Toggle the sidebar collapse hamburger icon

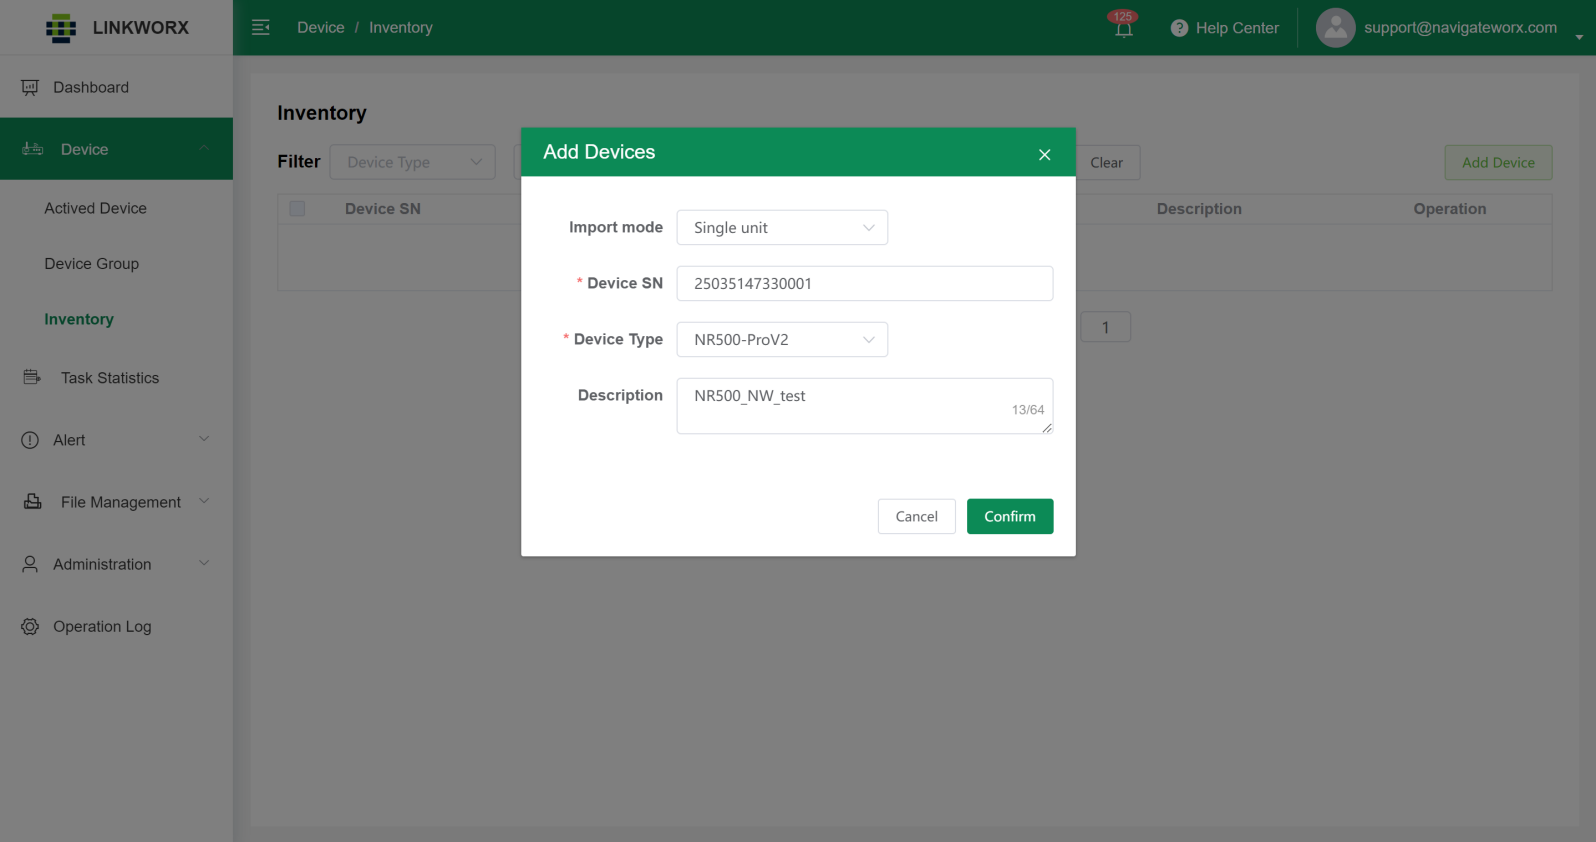click(261, 28)
